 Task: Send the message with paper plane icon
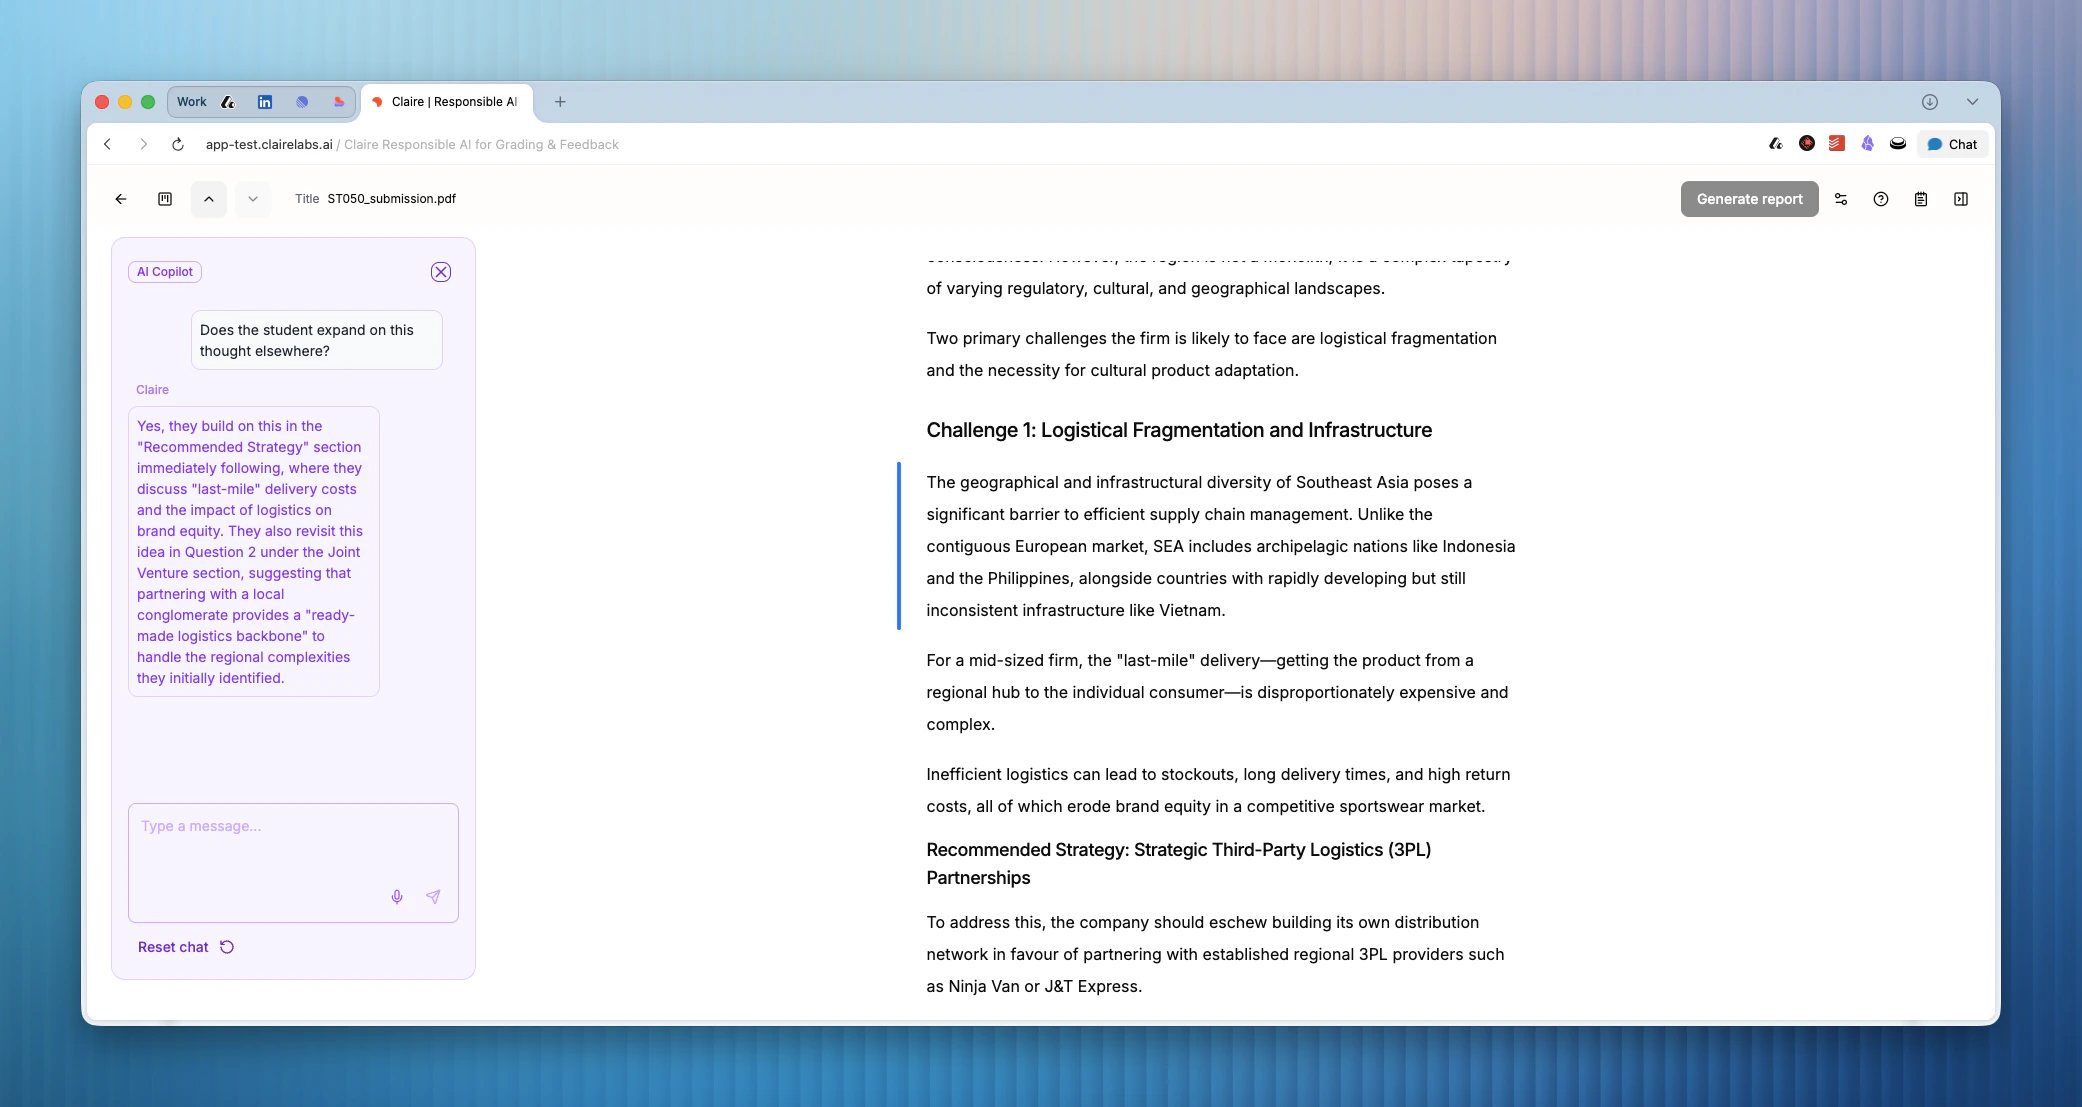pyautogui.click(x=433, y=897)
